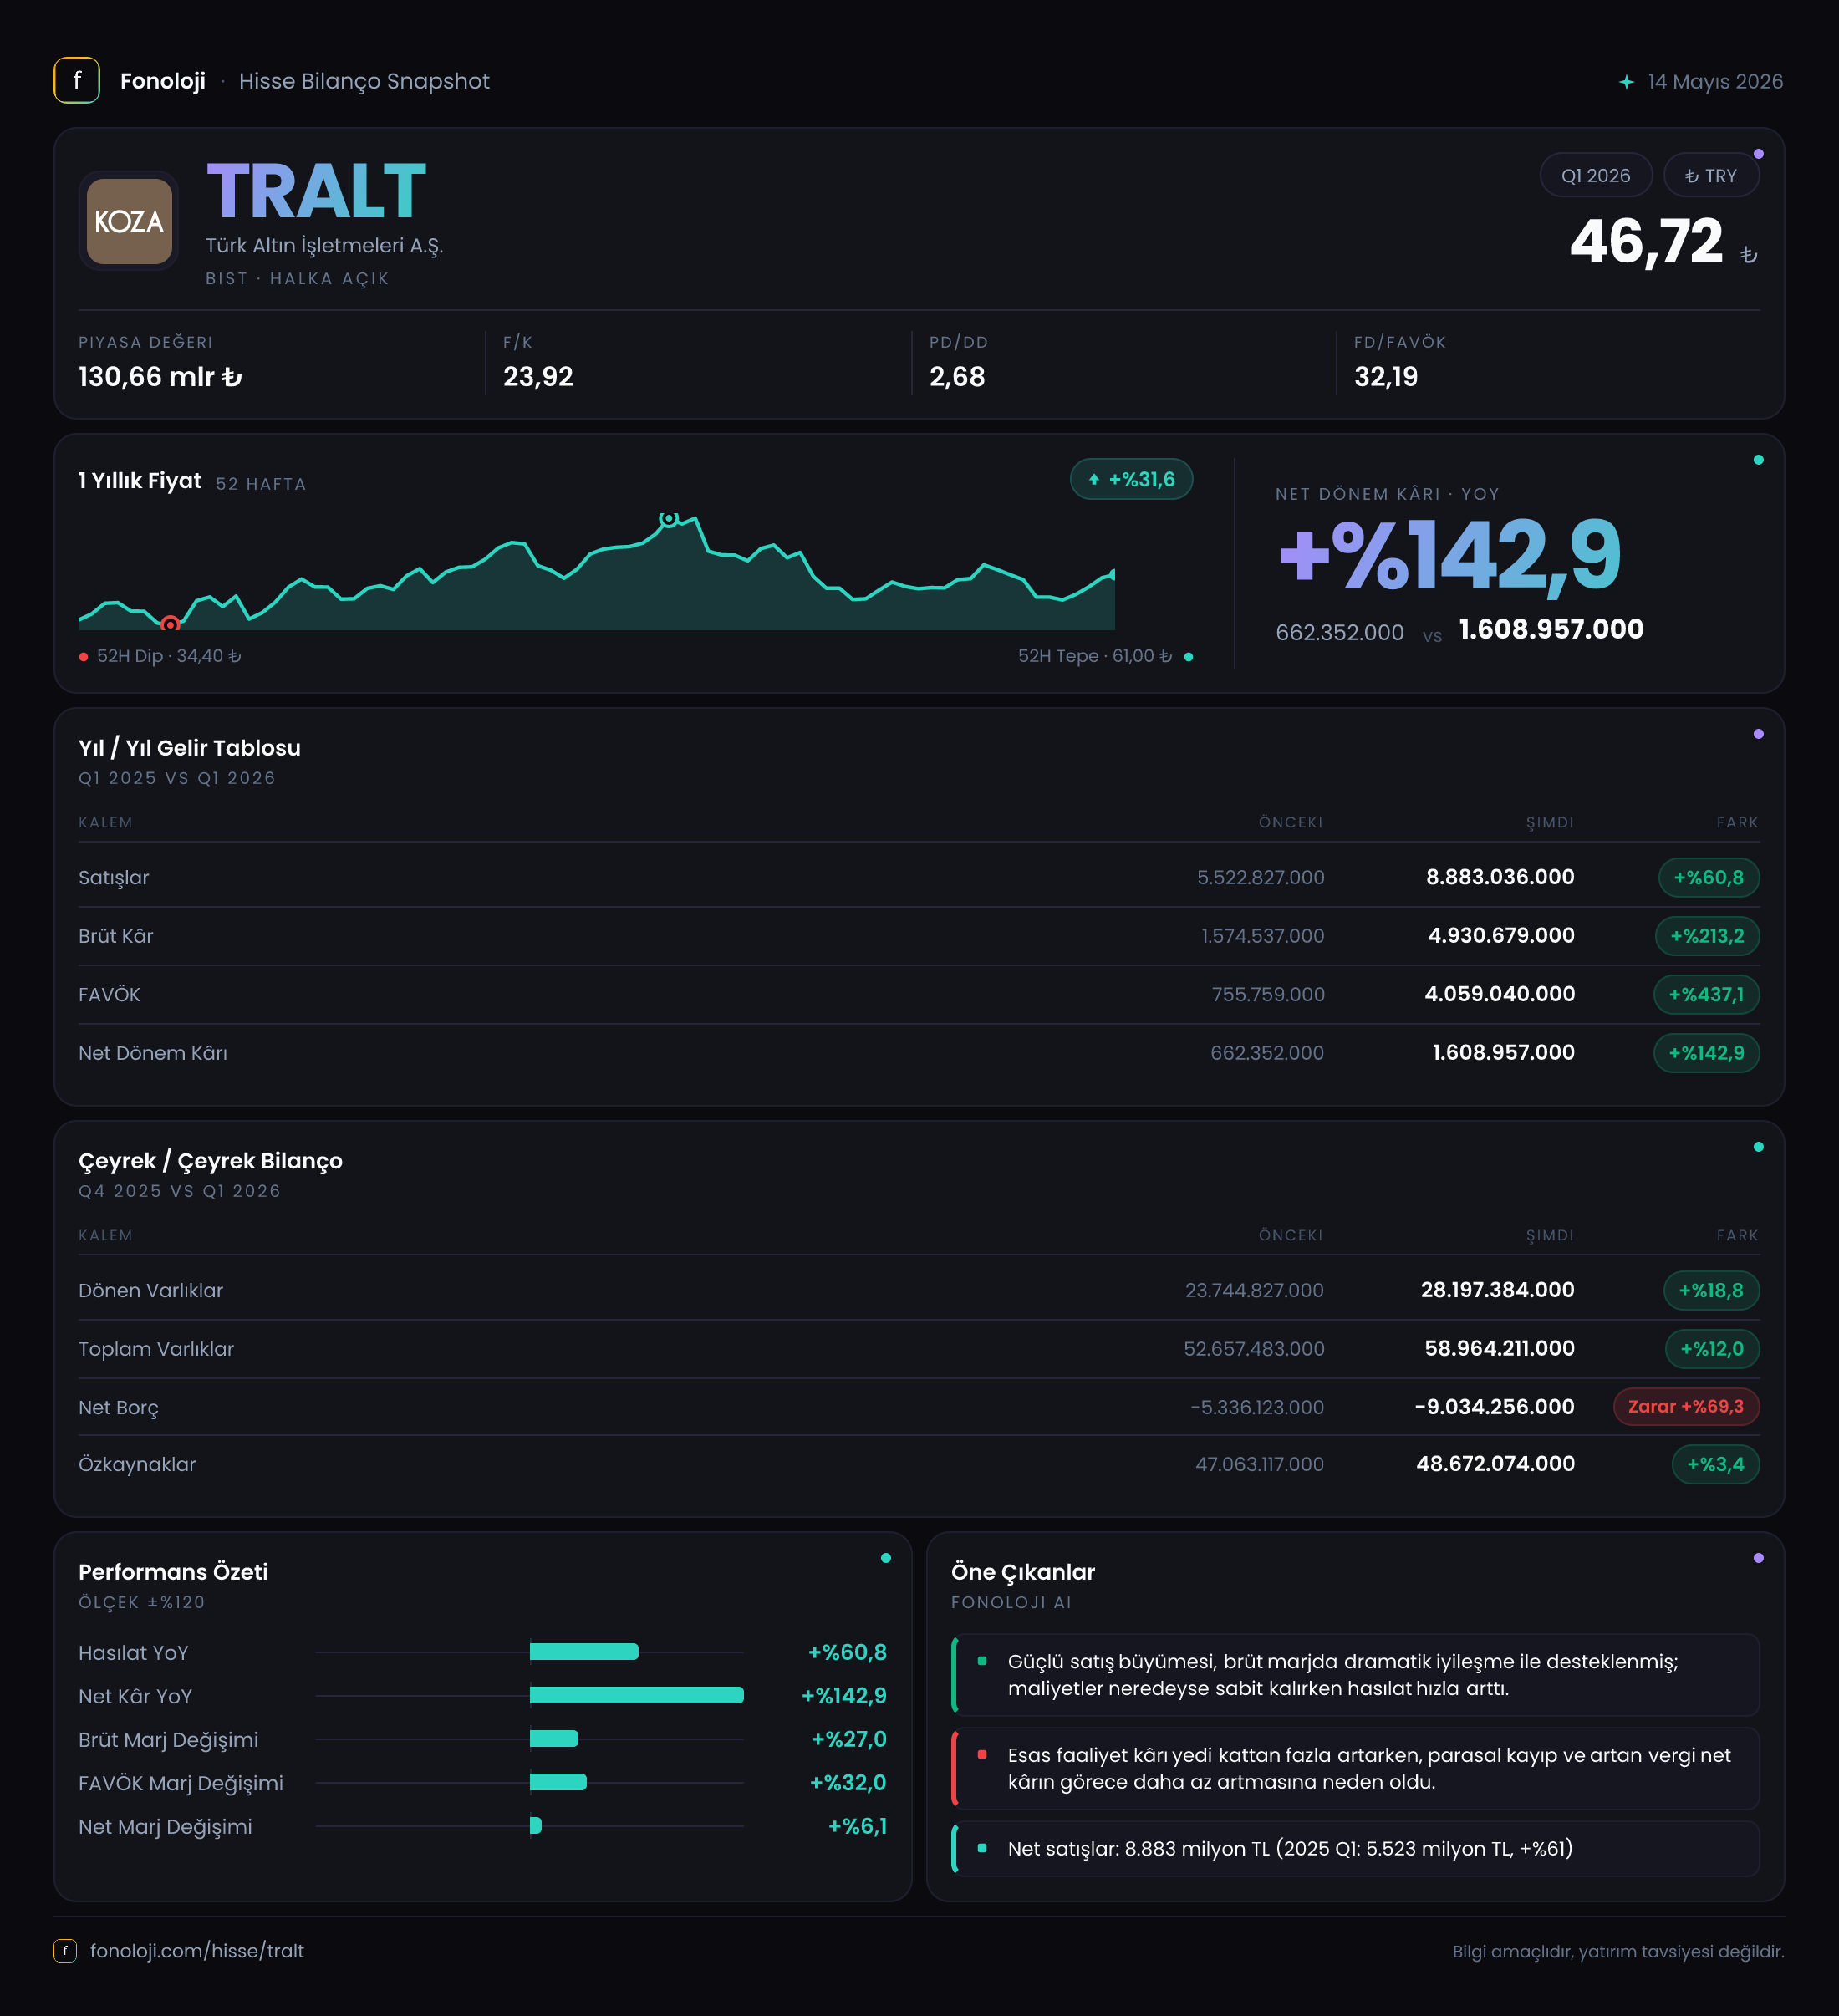Click the TRY currency pill

click(x=1711, y=175)
